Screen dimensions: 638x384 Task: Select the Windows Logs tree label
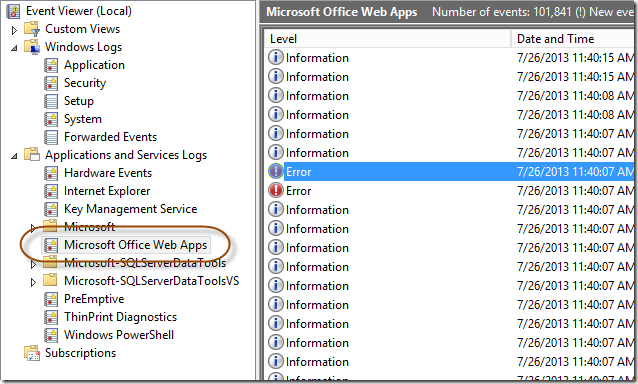(83, 47)
